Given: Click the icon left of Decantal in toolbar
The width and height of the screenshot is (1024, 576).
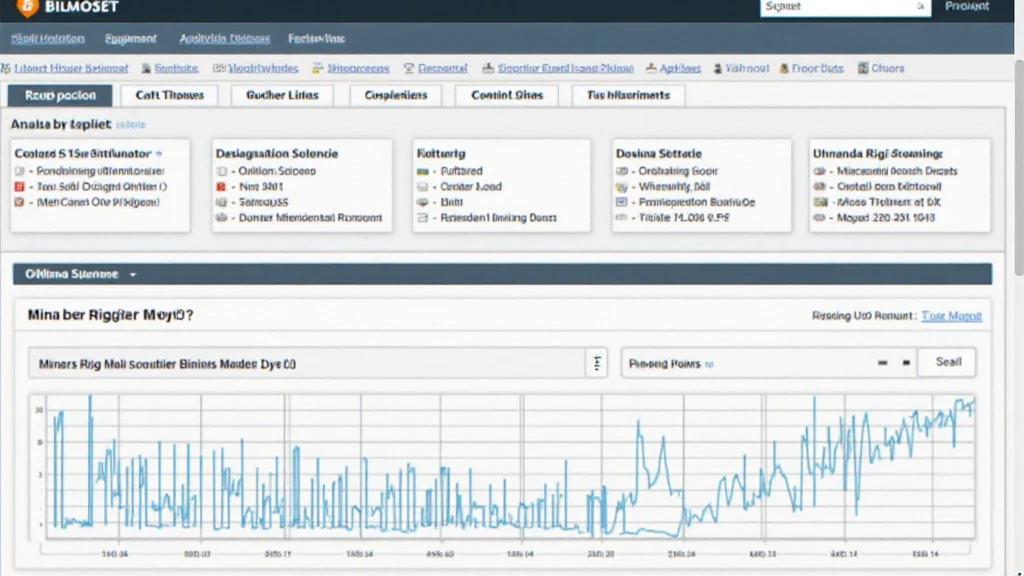Looking at the screenshot, I should [x=409, y=69].
